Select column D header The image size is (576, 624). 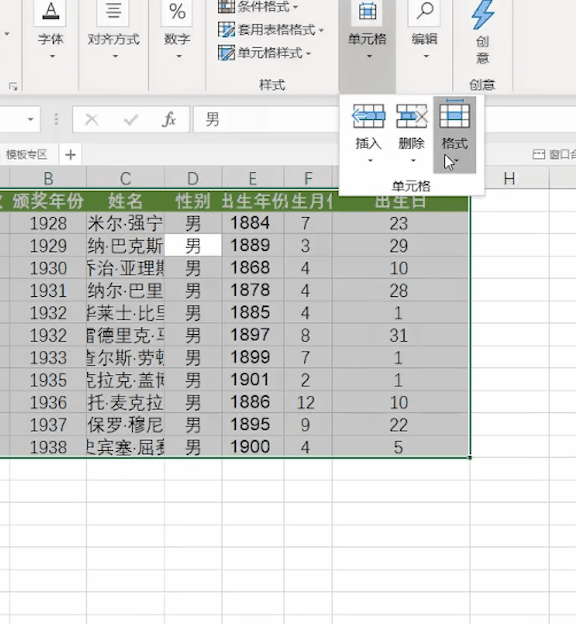pyautogui.click(x=193, y=178)
